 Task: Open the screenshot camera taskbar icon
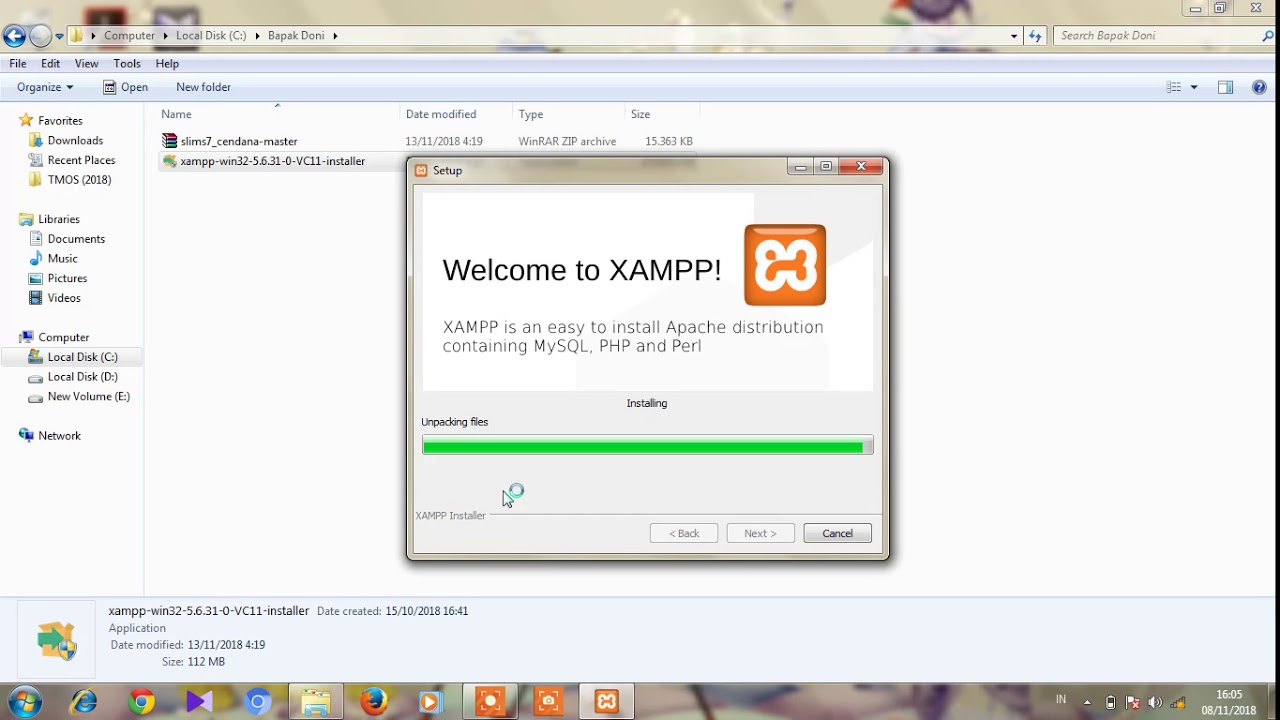pos(548,702)
